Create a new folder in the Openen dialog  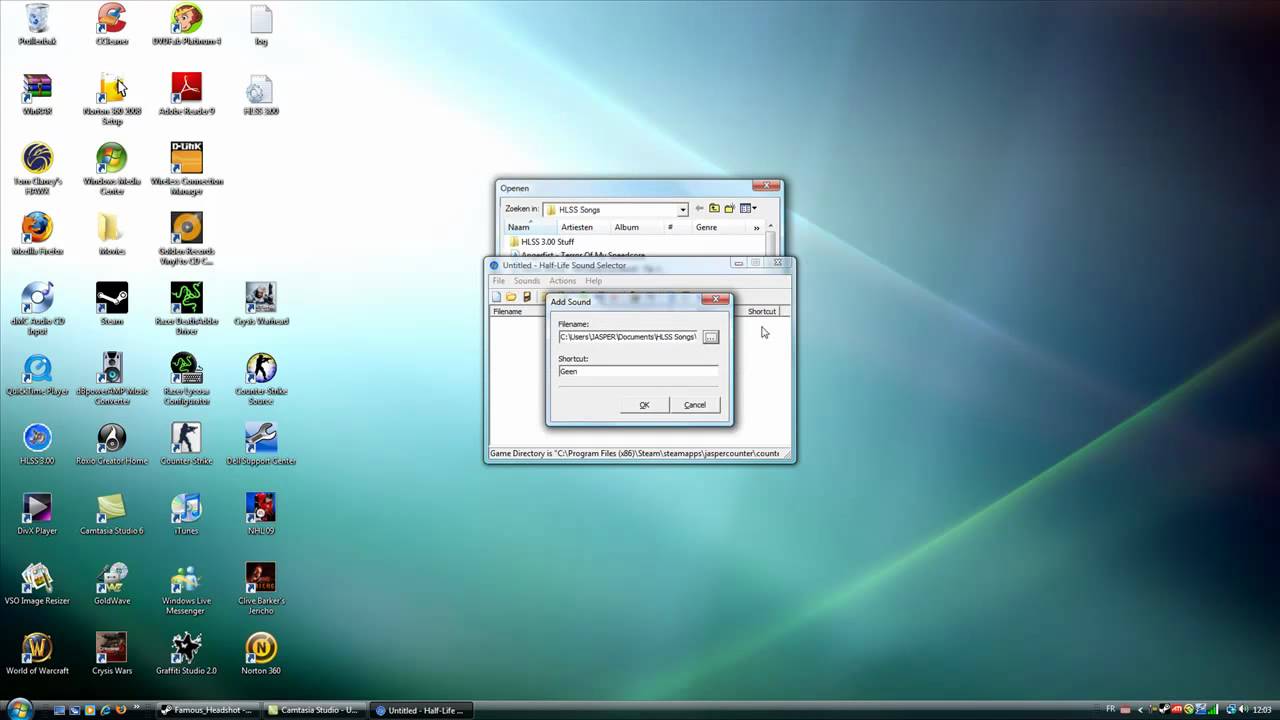point(729,209)
